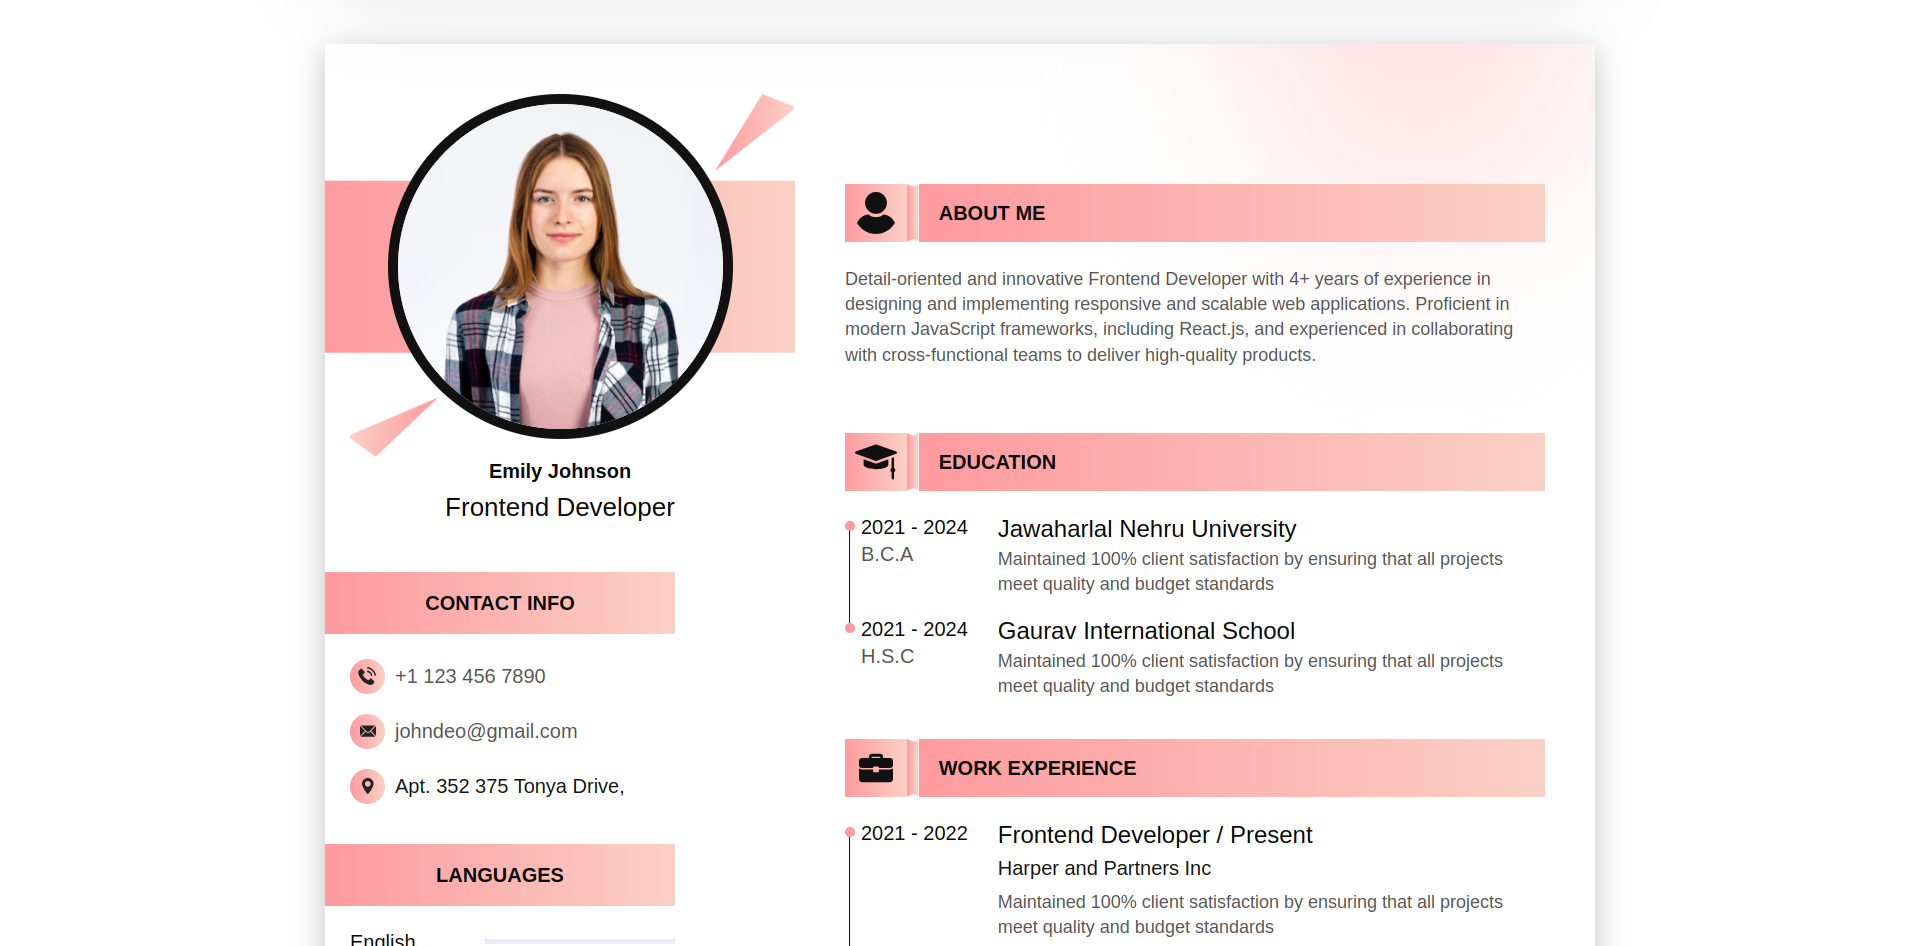The image size is (1920, 946).
Task: Select the ABOUT ME section header
Action: pyautogui.click(x=1195, y=213)
